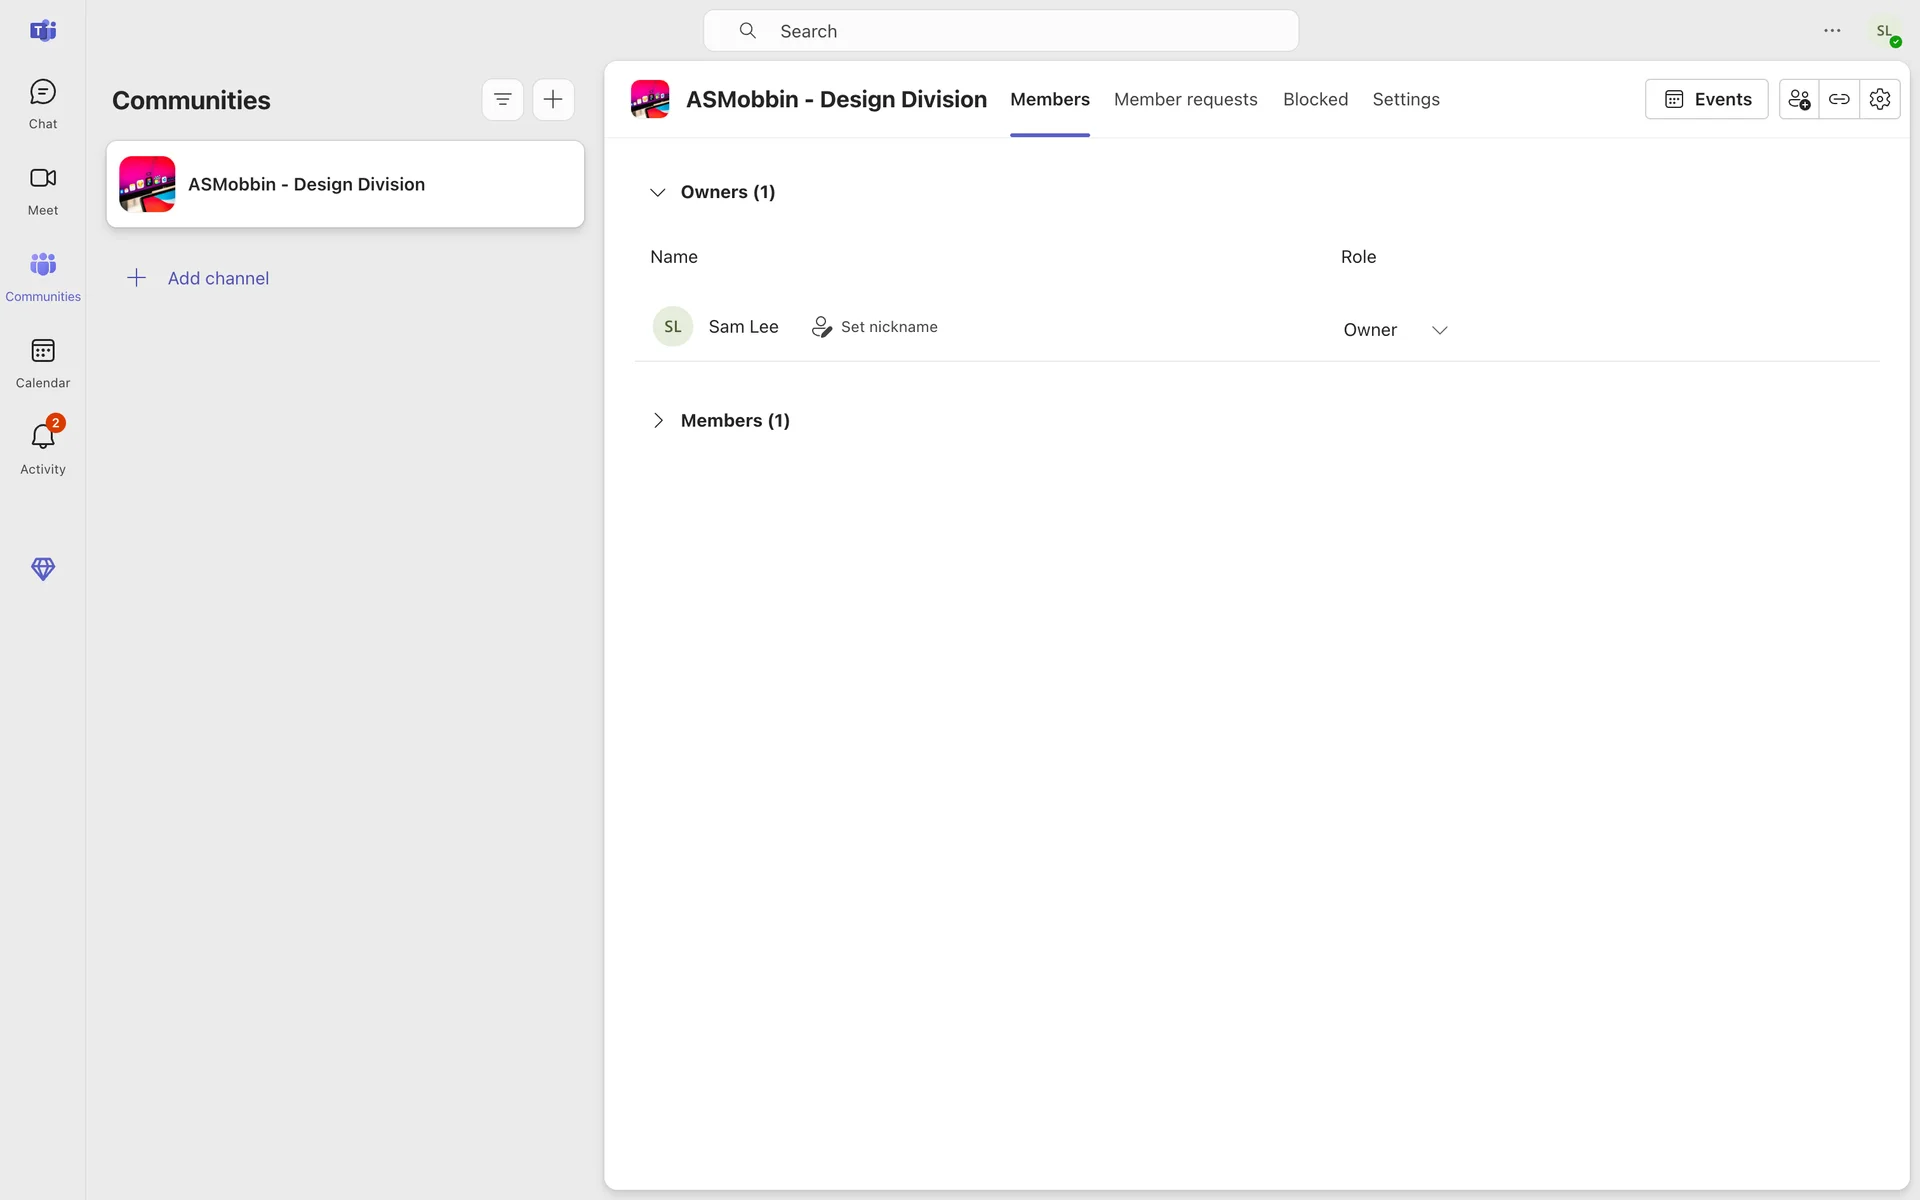
Task: Open the Meet video icon
Action: pos(42,190)
